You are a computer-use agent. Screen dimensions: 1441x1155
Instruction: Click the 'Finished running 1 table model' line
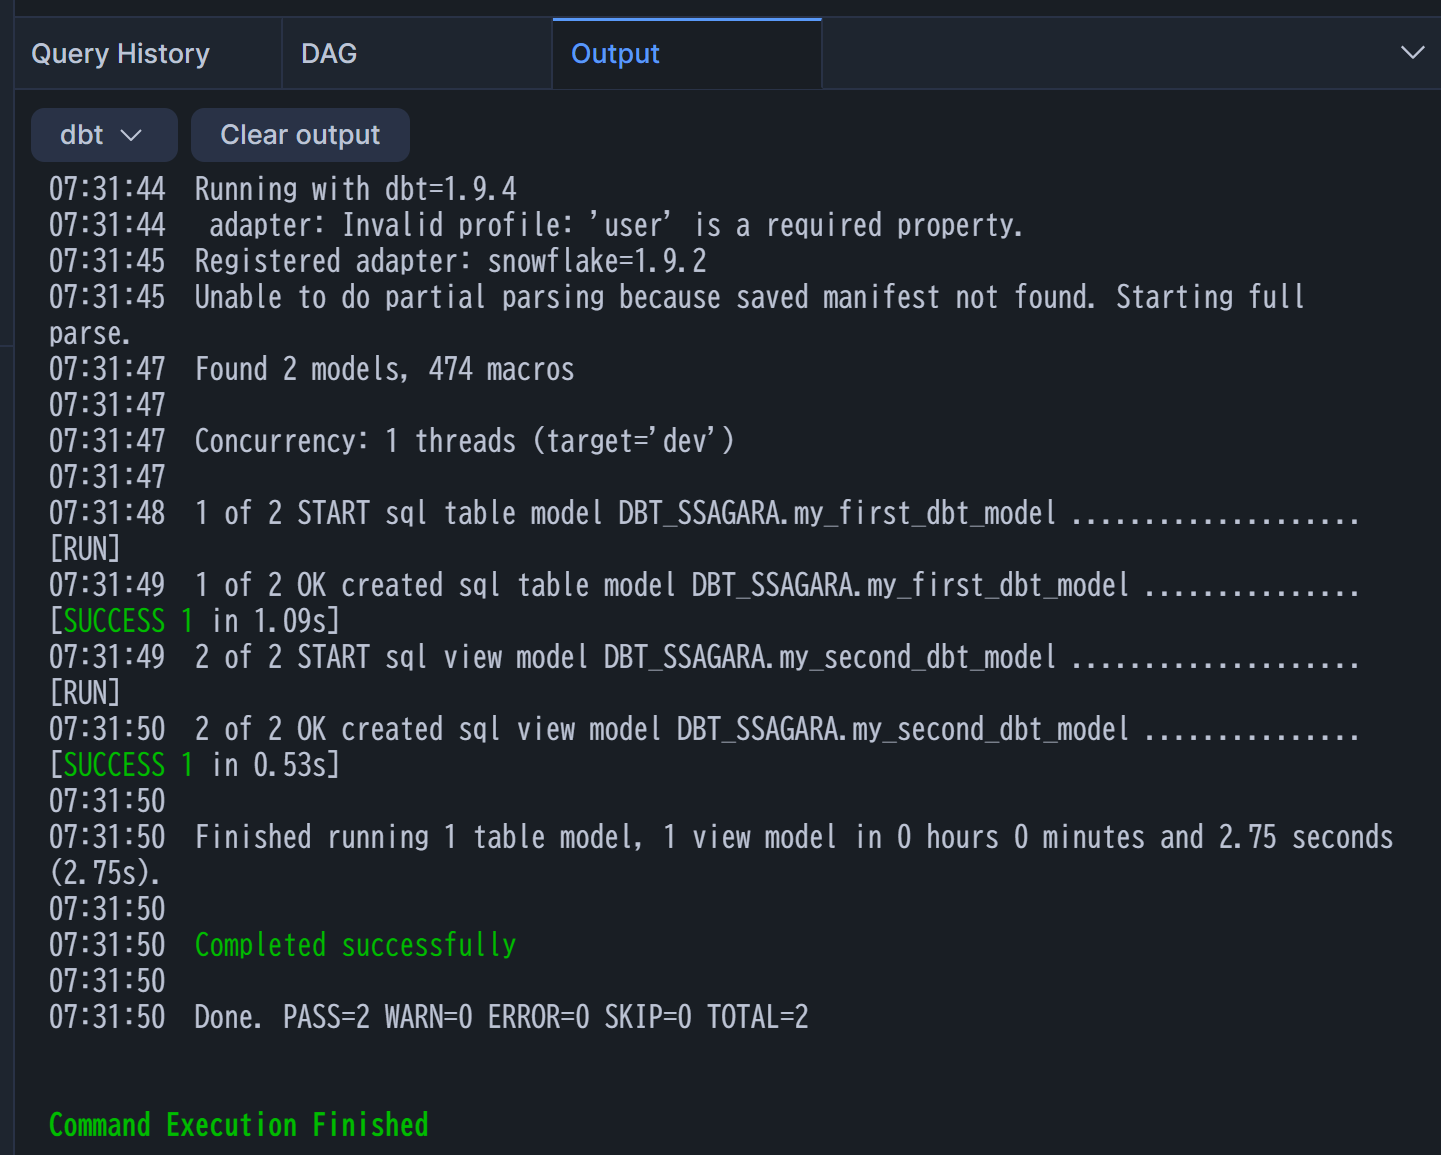point(793,837)
